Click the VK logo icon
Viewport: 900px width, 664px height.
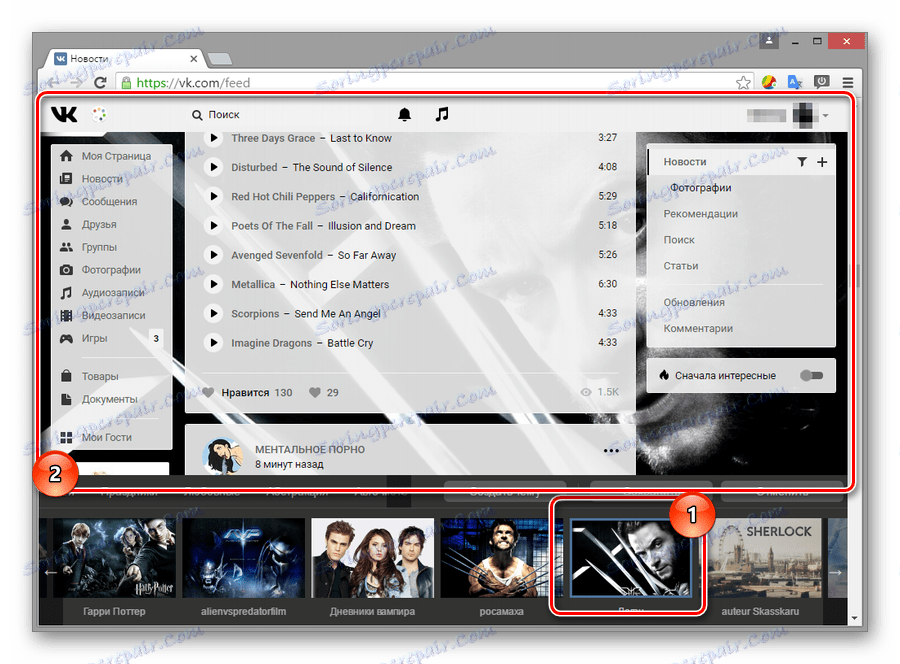[64, 114]
